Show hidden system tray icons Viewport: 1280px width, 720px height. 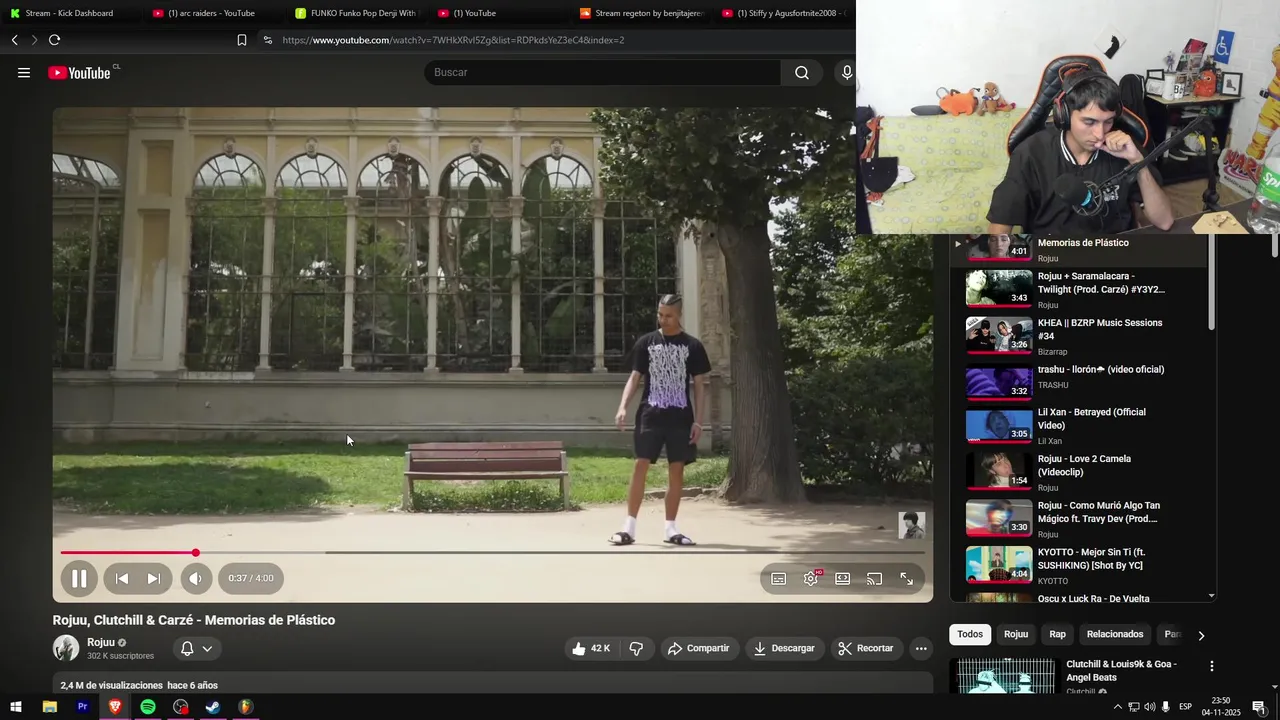(1117, 707)
